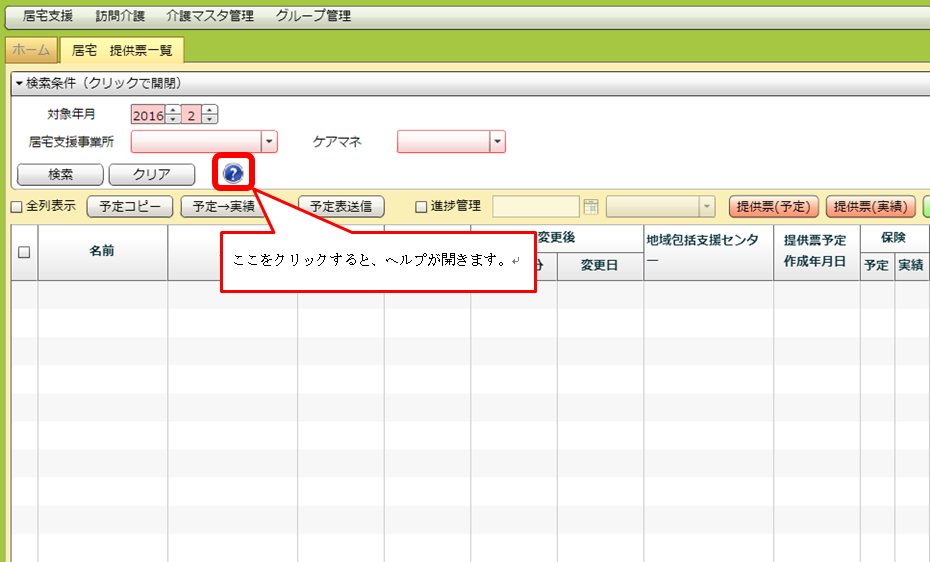Toggle the 全列表示 checkbox
930x562 pixels.
16,207
